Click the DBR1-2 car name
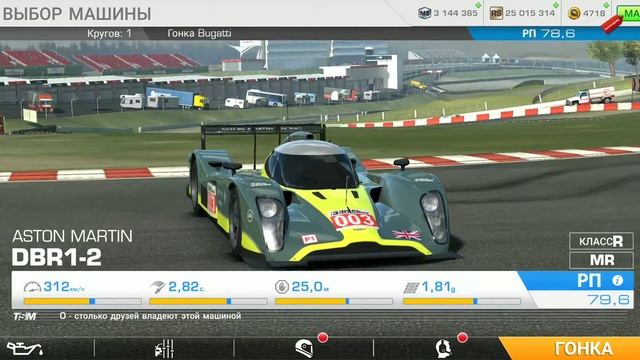The image size is (640, 360). 56,257
